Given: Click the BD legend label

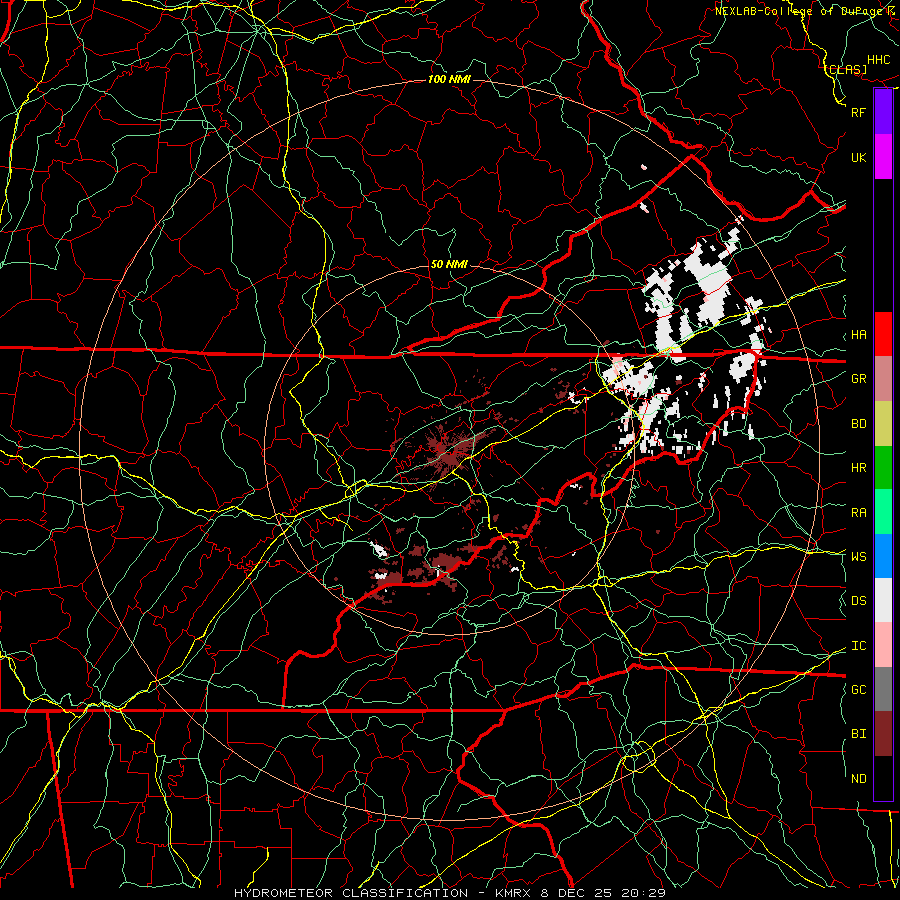Looking at the screenshot, I should coord(858,424).
